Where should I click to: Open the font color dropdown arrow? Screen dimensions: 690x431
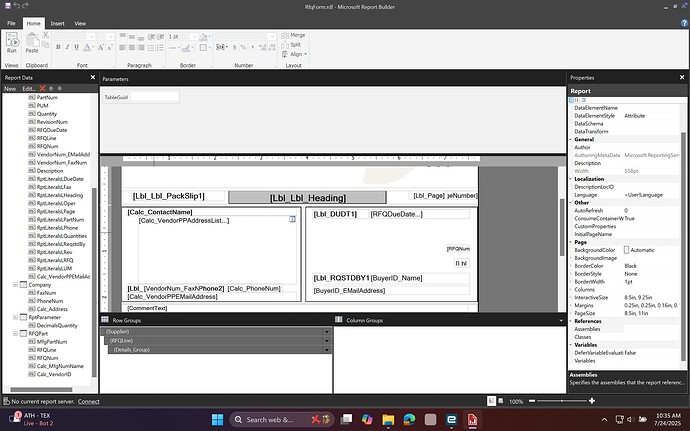[x=93, y=47]
